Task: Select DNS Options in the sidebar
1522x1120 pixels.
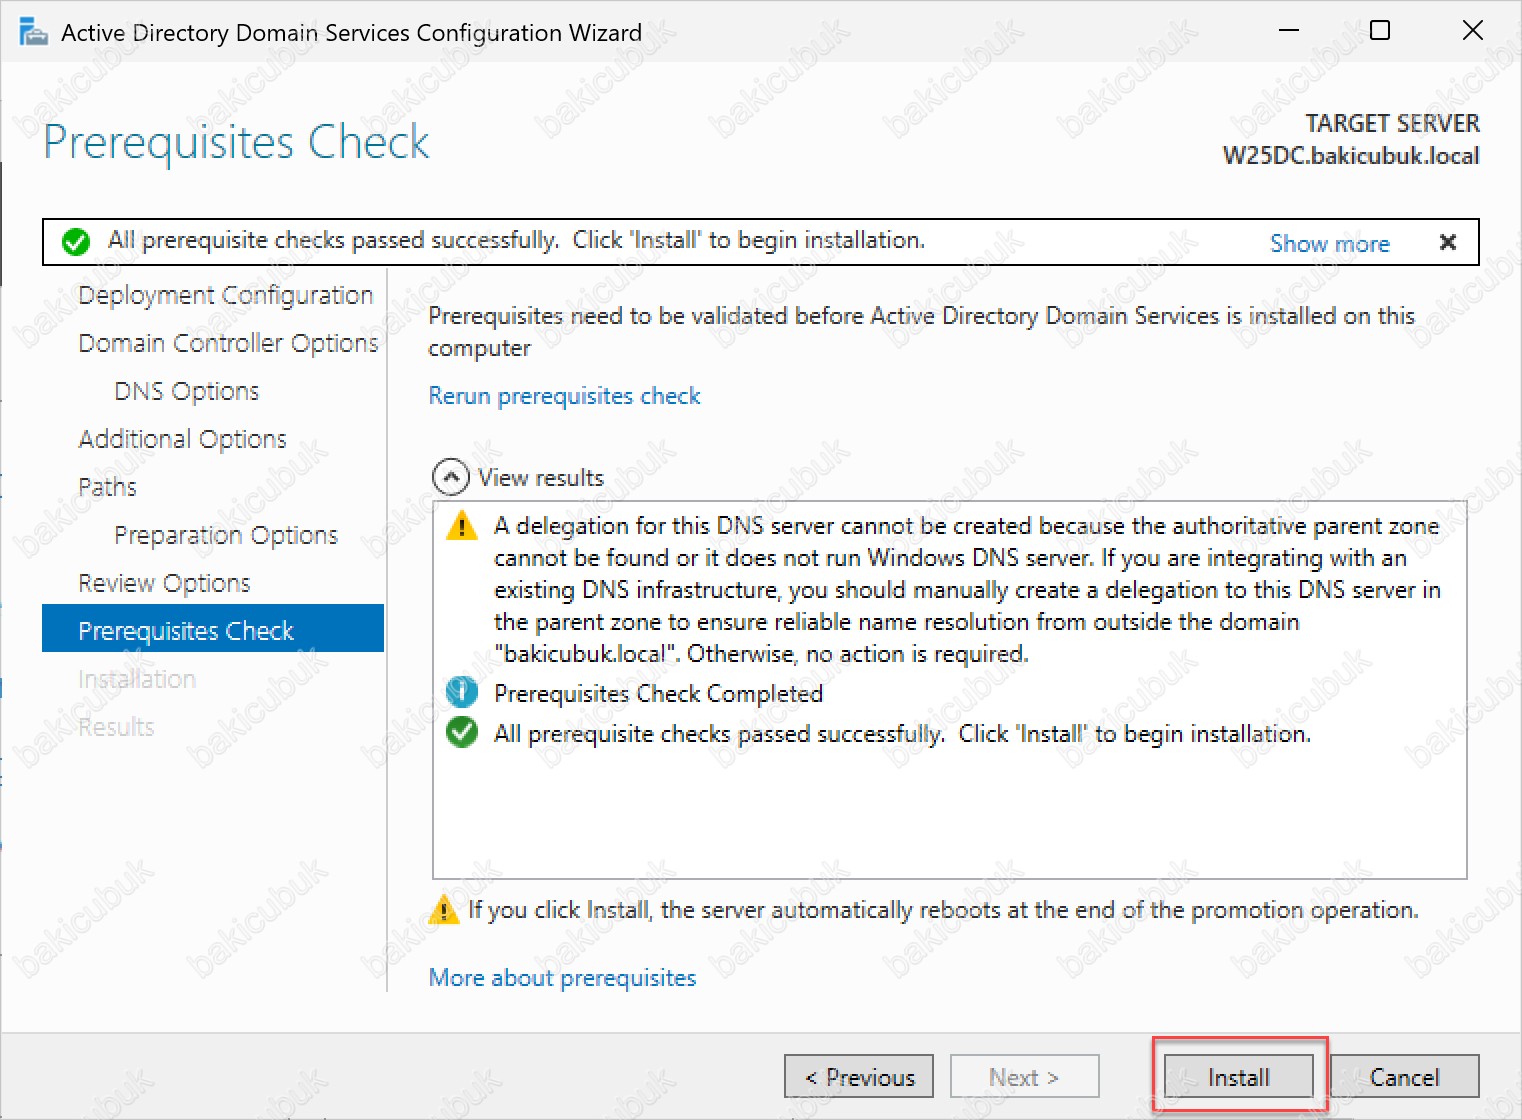Action: (187, 391)
